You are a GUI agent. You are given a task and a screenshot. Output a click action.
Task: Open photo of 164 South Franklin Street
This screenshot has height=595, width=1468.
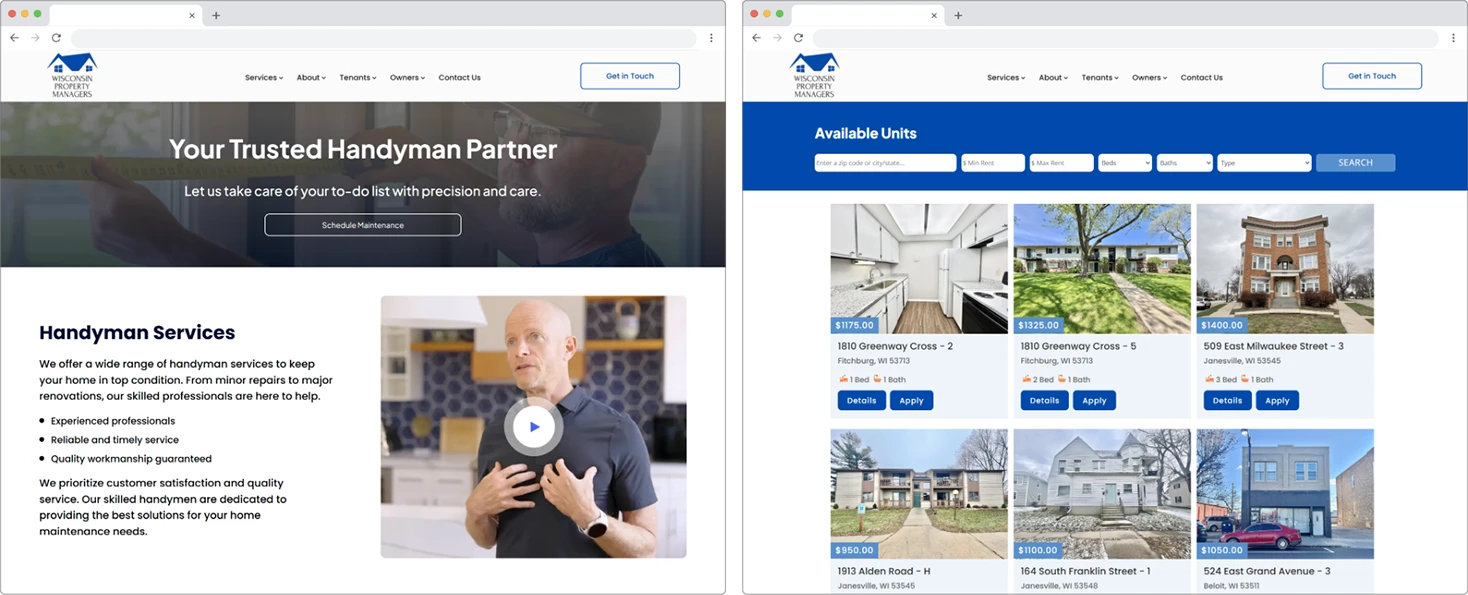[x=1102, y=493]
